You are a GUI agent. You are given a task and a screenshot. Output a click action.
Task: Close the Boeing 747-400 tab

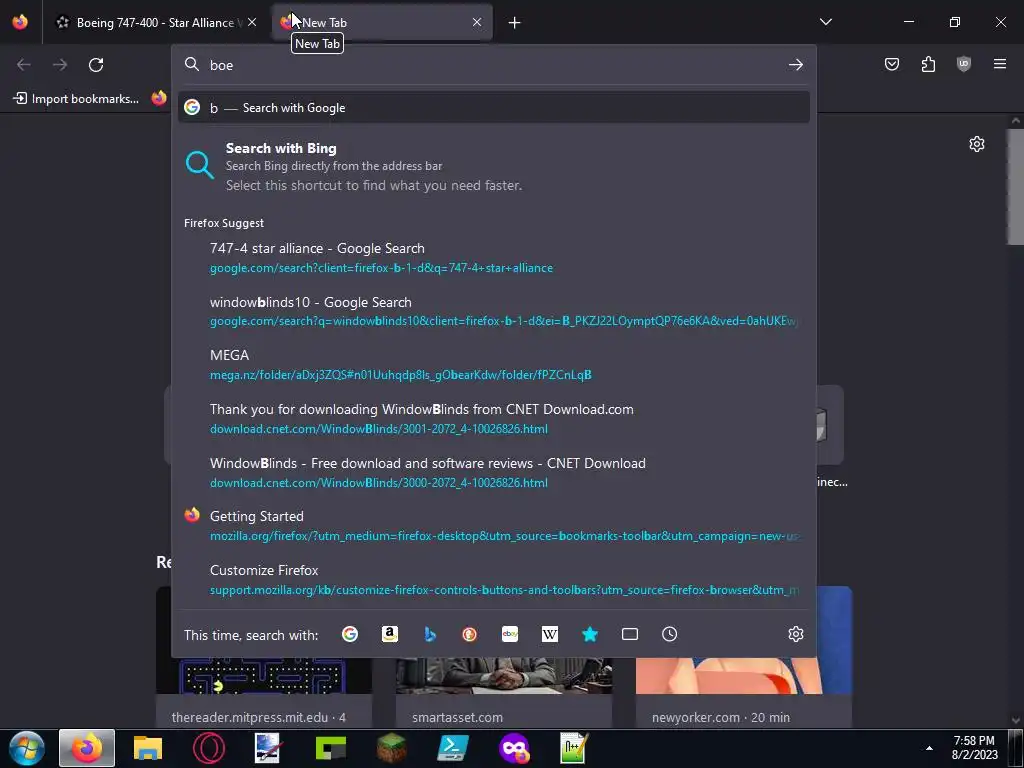point(252,22)
